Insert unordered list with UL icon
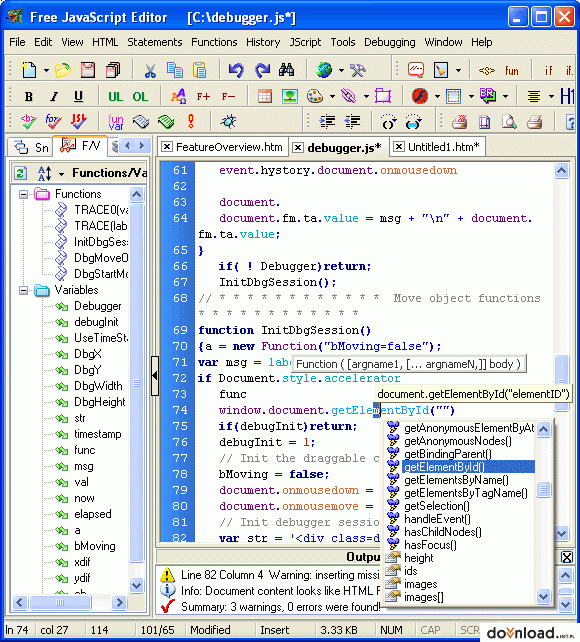580x642 pixels. tap(115, 97)
